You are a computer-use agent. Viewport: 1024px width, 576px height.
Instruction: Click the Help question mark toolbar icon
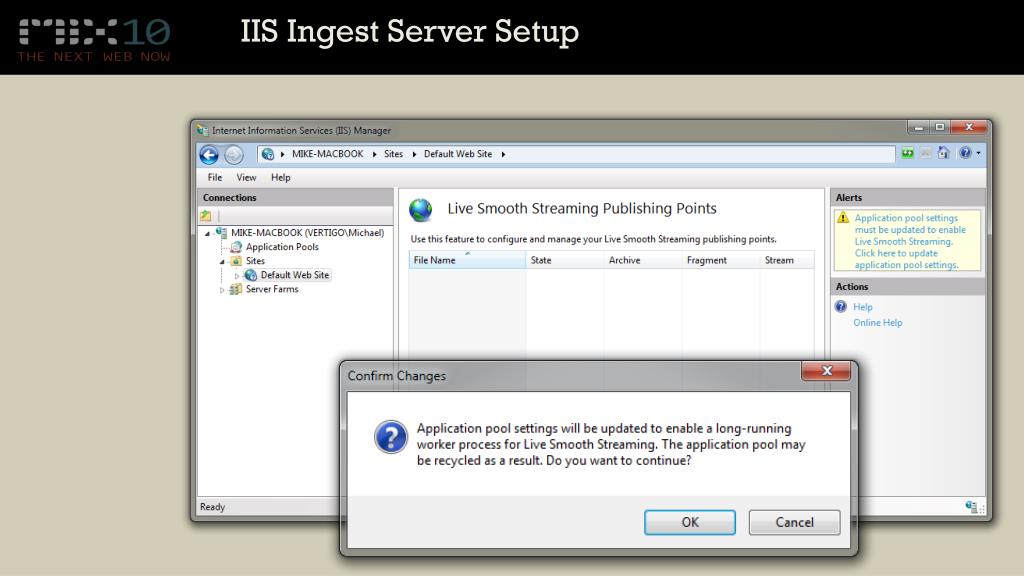pos(965,153)
